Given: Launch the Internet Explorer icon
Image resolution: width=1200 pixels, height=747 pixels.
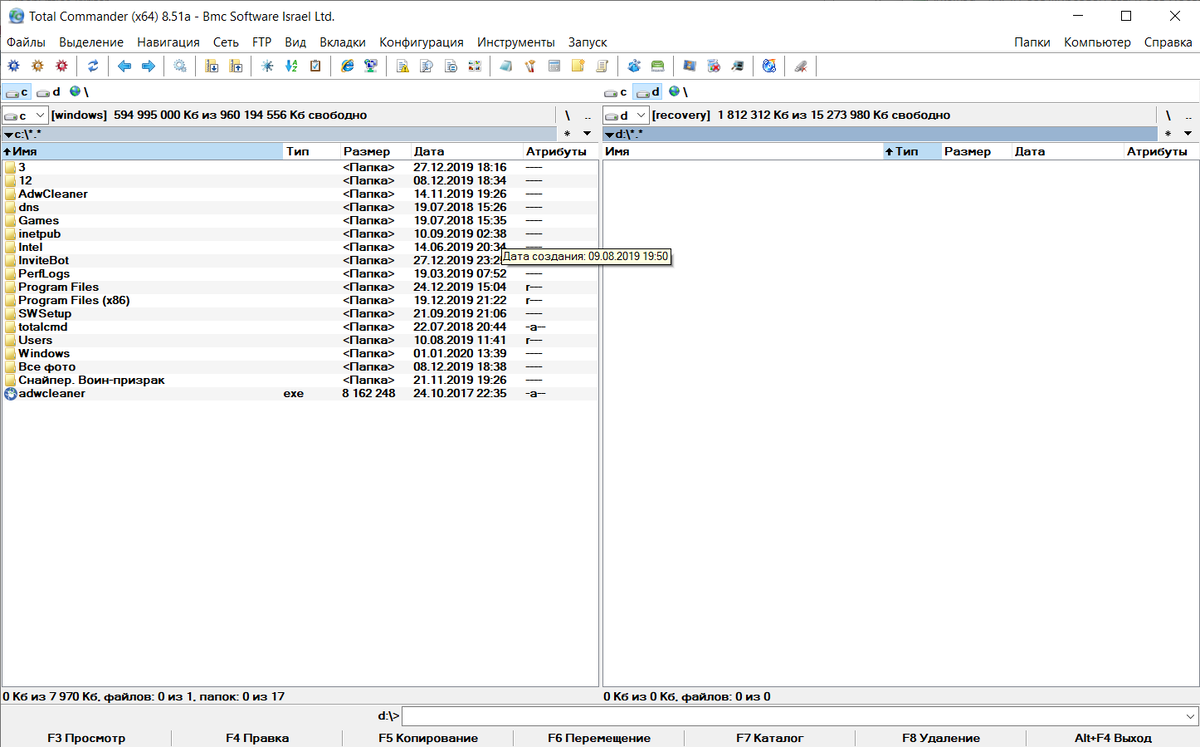Looking at the screenshot, I should (x=347, y=66).
